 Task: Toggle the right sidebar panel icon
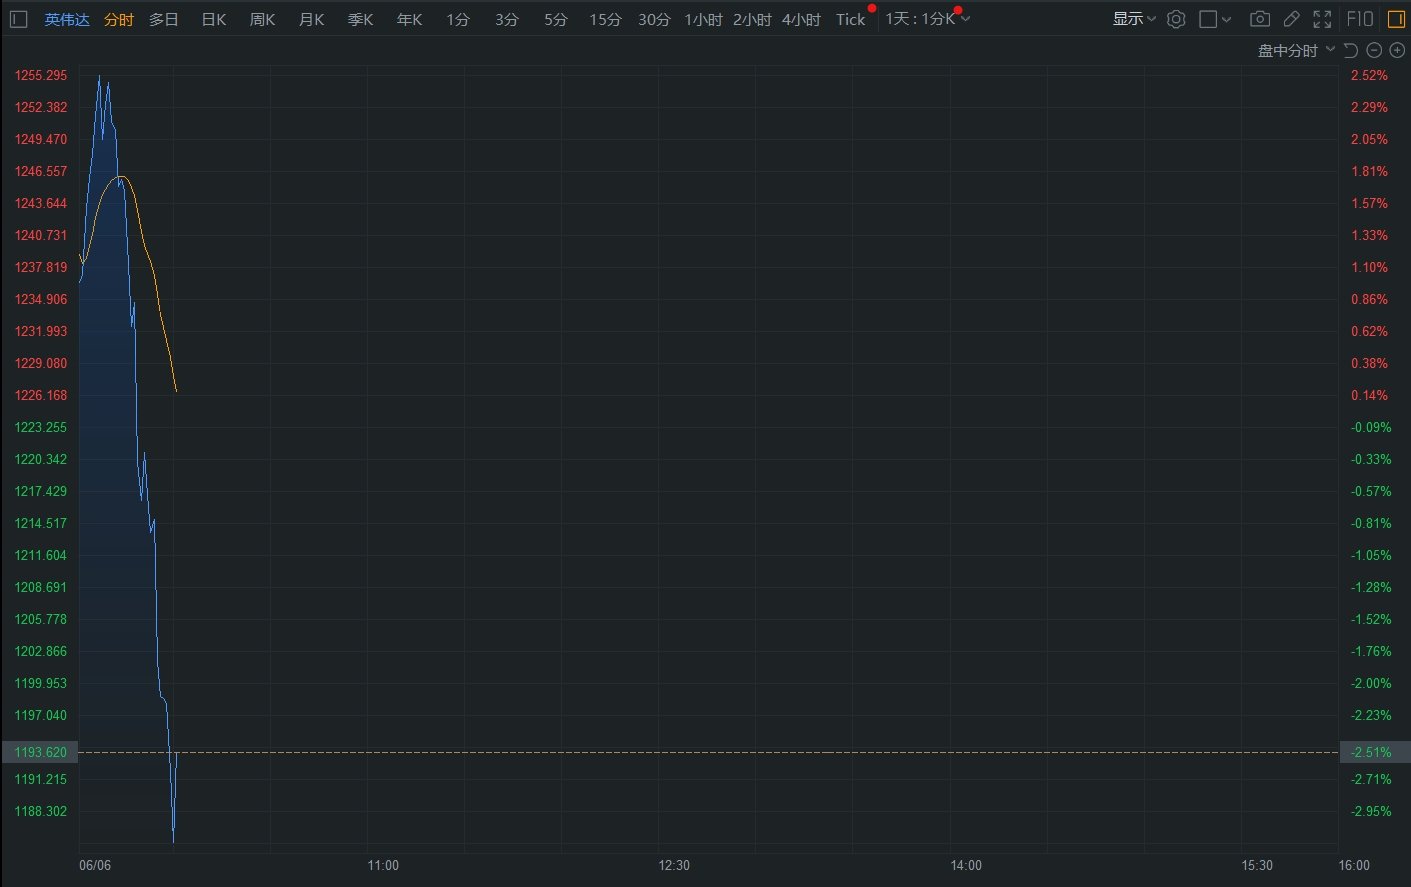click(1396, 19)
